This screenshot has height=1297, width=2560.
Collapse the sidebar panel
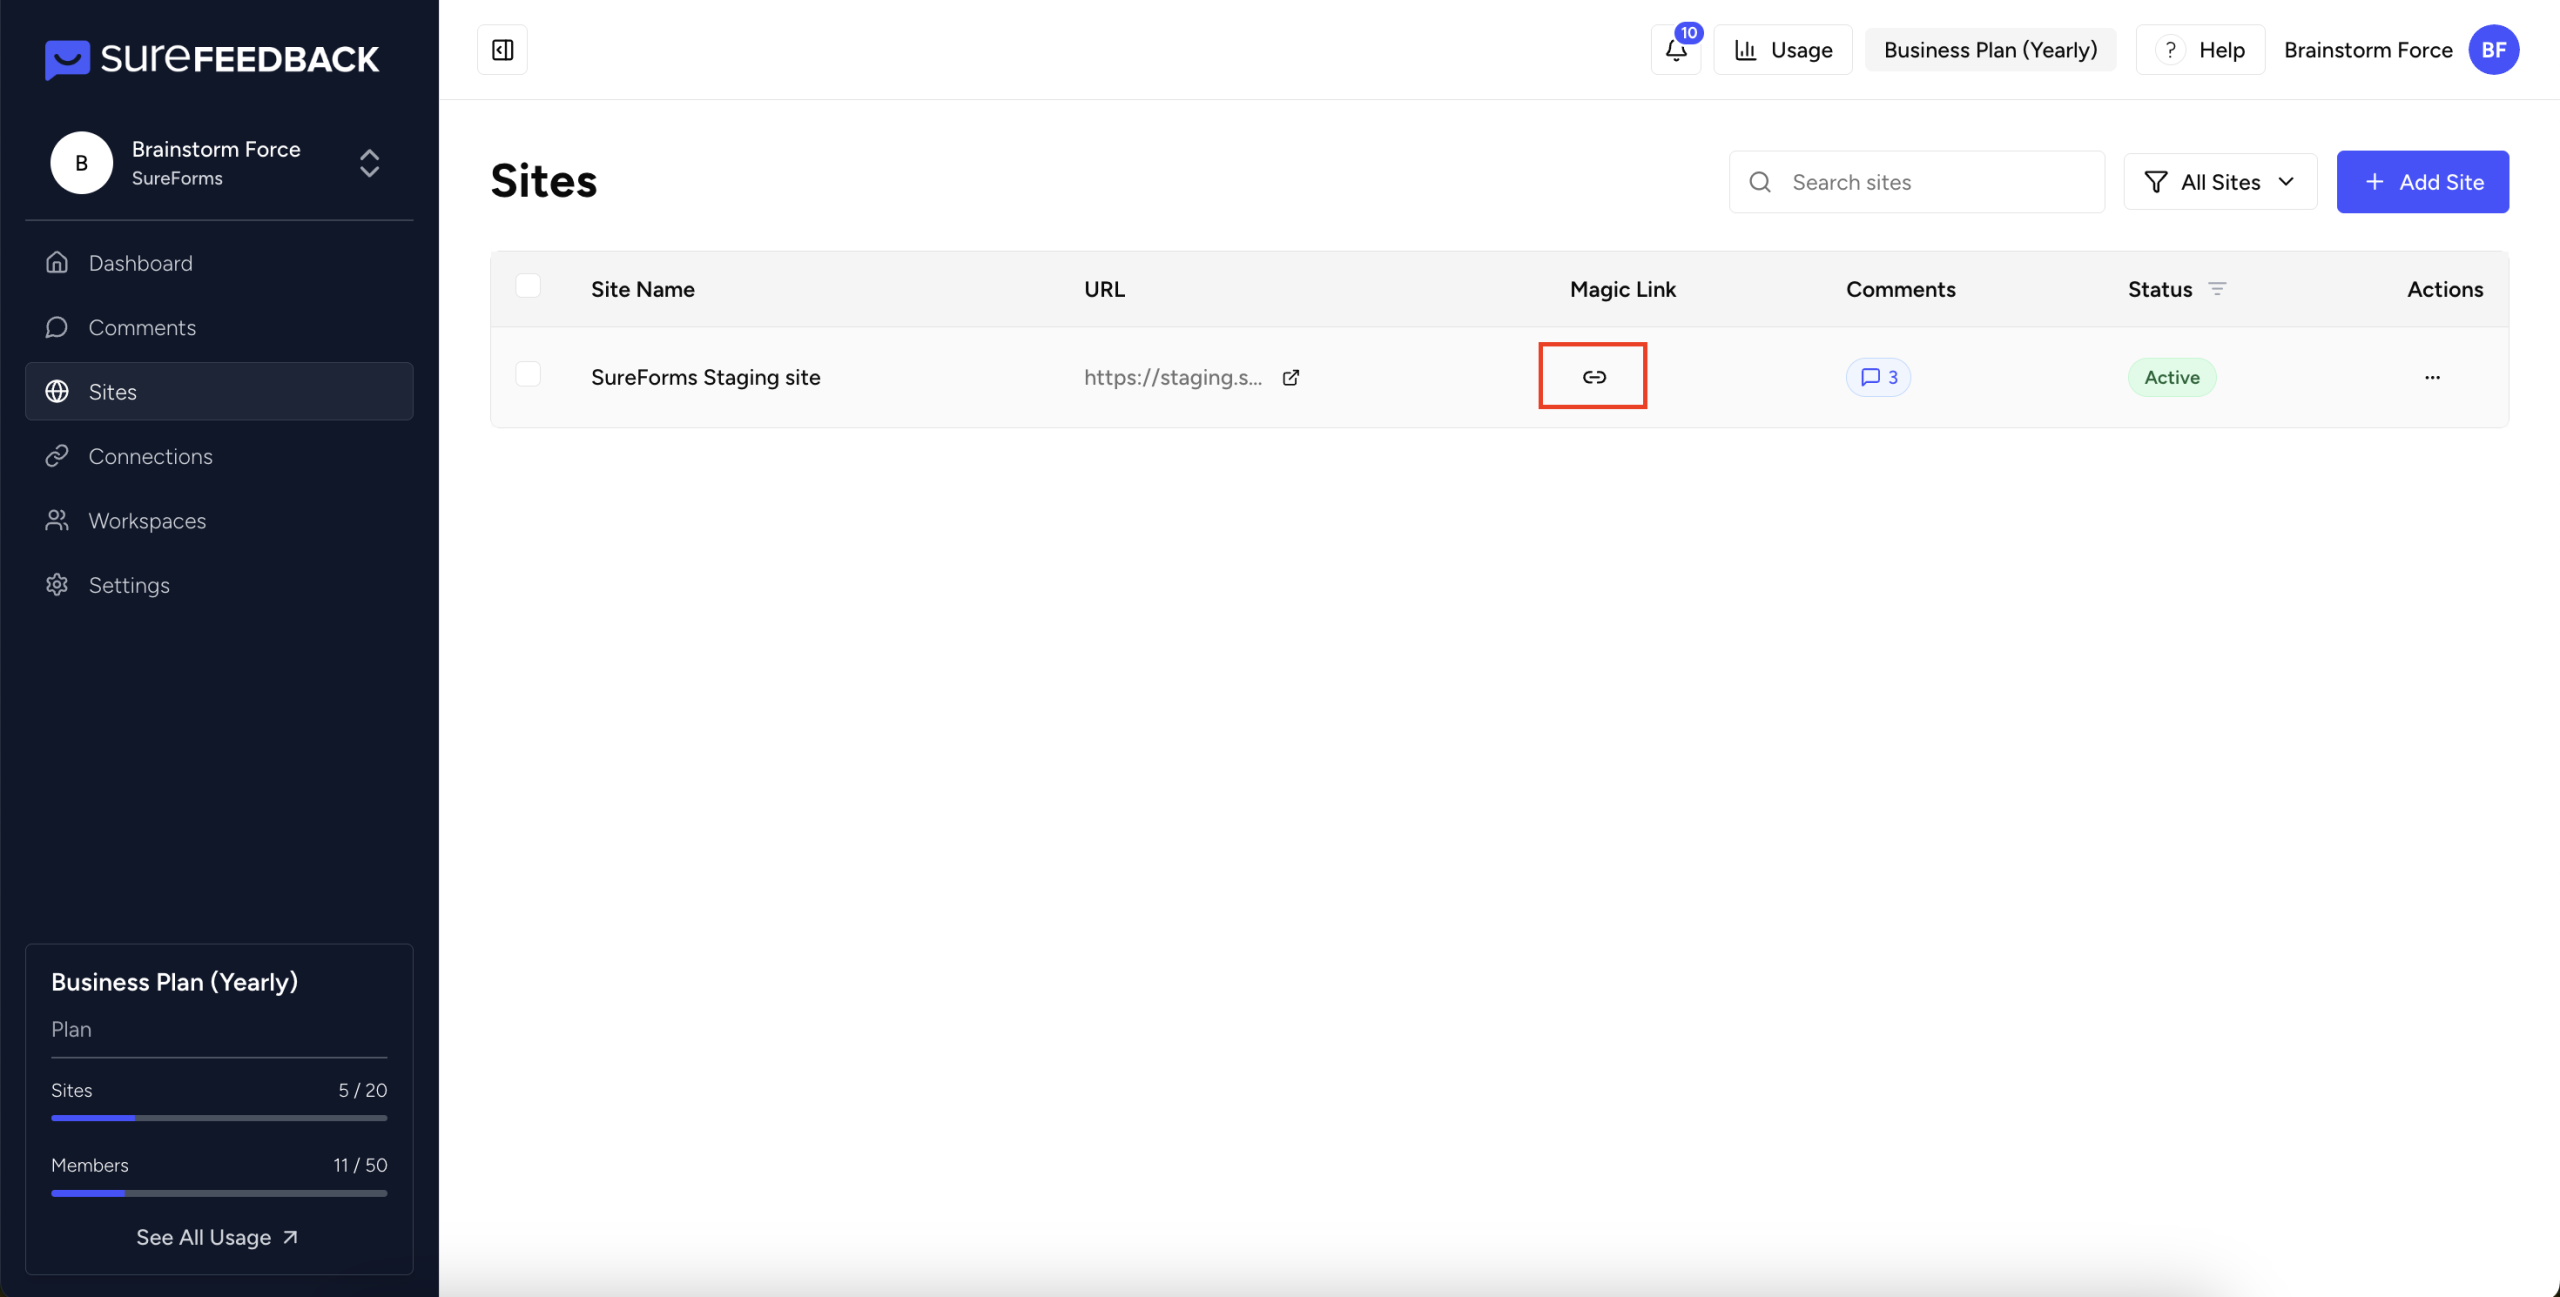[x=502, y=50]
